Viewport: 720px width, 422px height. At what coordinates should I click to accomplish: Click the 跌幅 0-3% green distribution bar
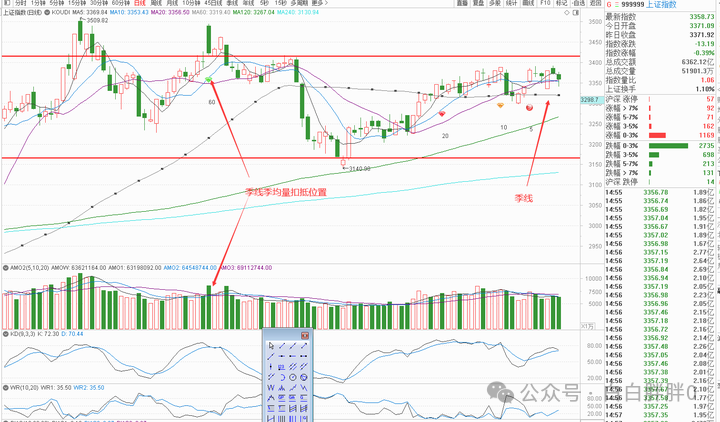668,146
